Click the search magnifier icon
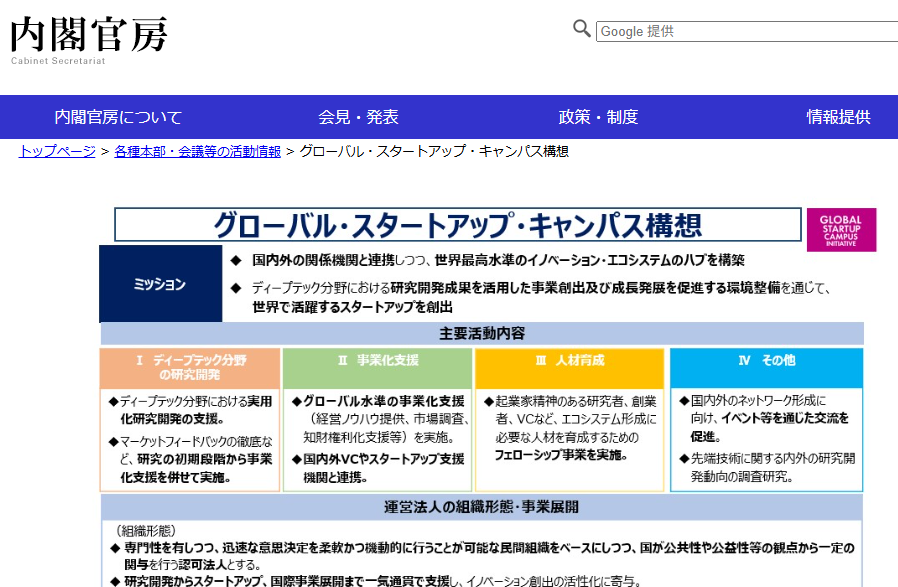Image resolution: width=898 pixels, height=587 pixels. tap(582, 29)
